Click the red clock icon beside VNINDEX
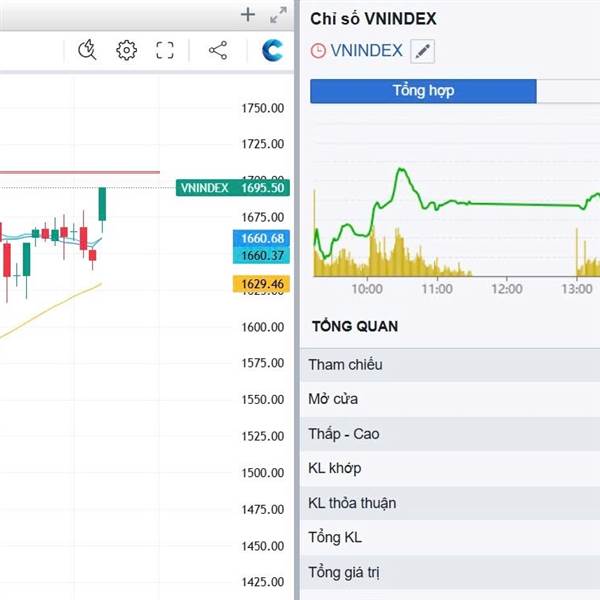 [319, 51]
